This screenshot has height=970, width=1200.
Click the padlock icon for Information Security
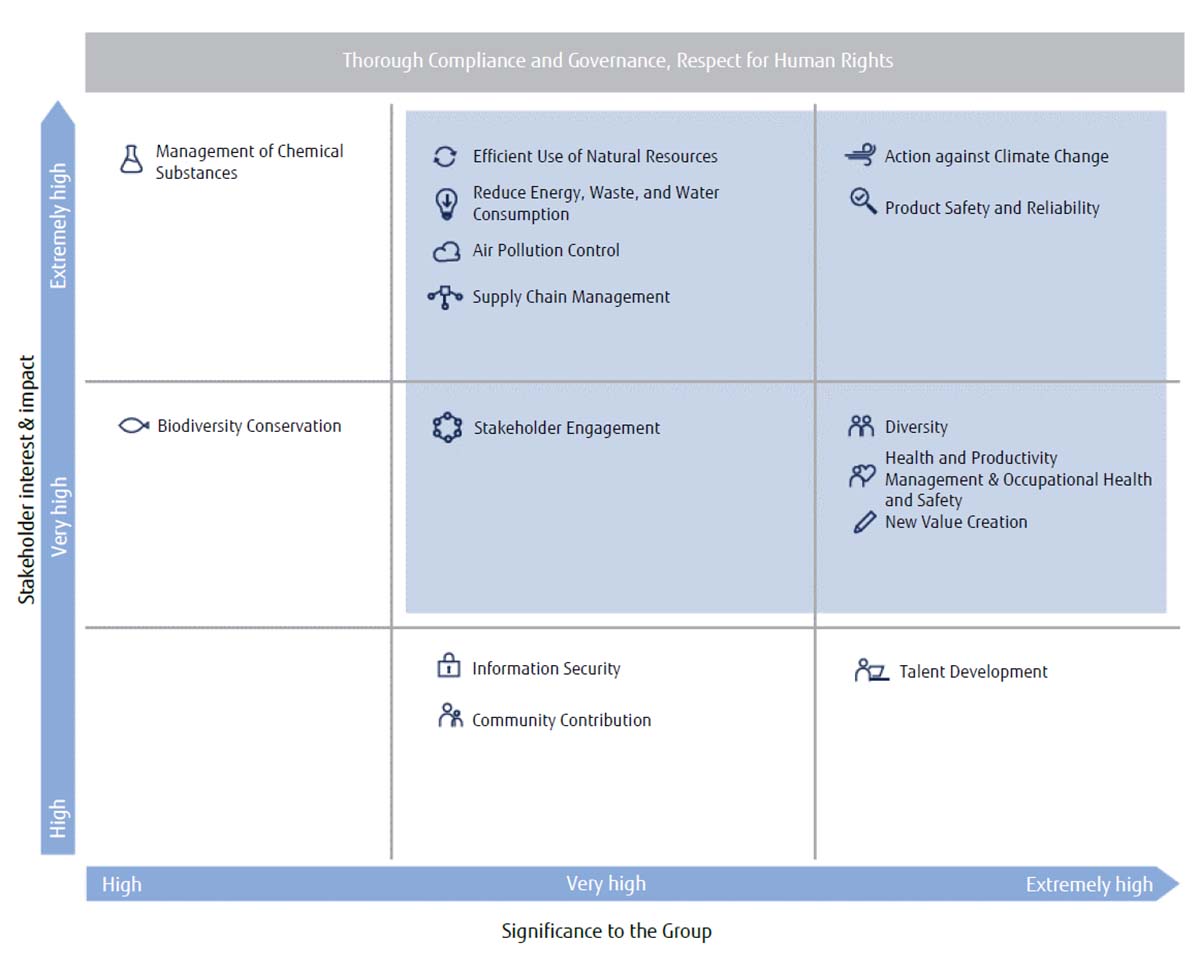[449, 666]
